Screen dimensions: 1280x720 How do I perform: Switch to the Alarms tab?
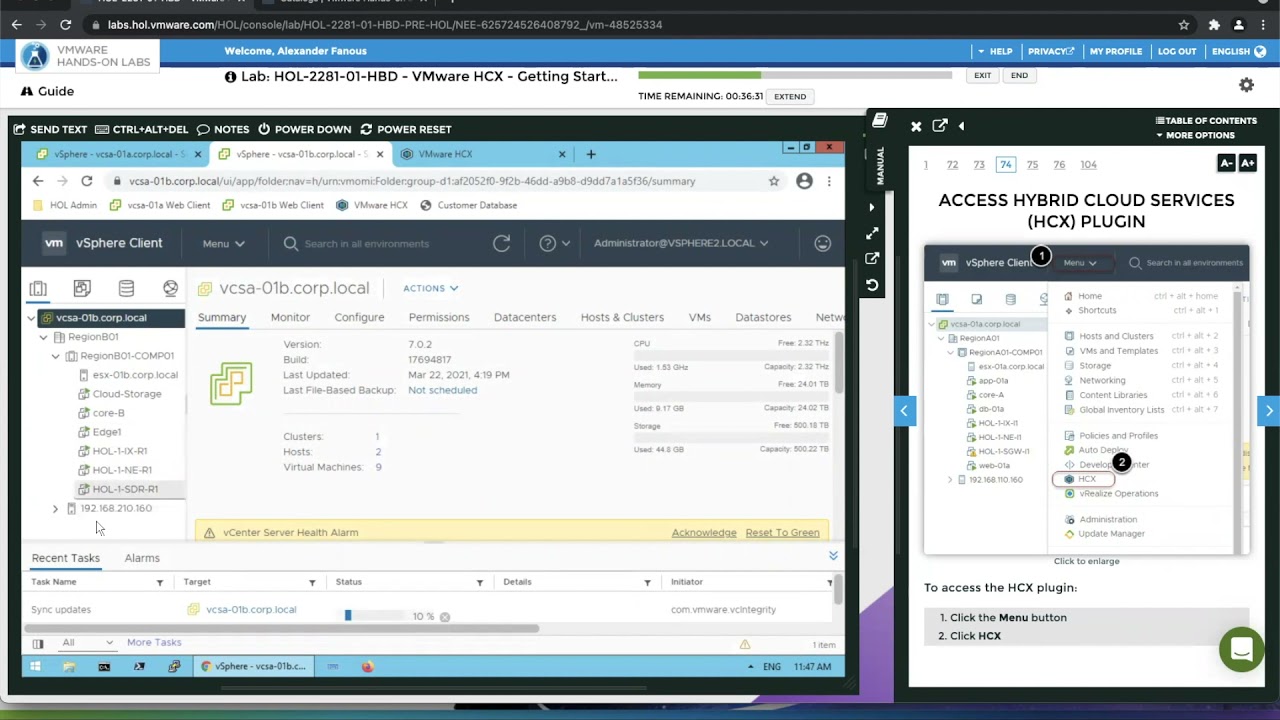point(142,558)
